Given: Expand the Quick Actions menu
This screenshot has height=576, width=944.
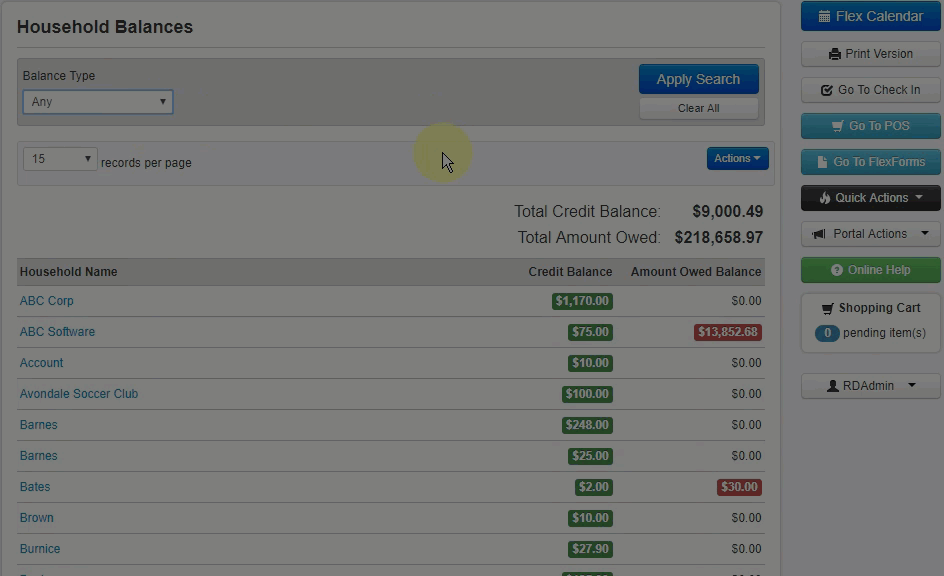Looking at the screenshot, I should click(870, 198).
